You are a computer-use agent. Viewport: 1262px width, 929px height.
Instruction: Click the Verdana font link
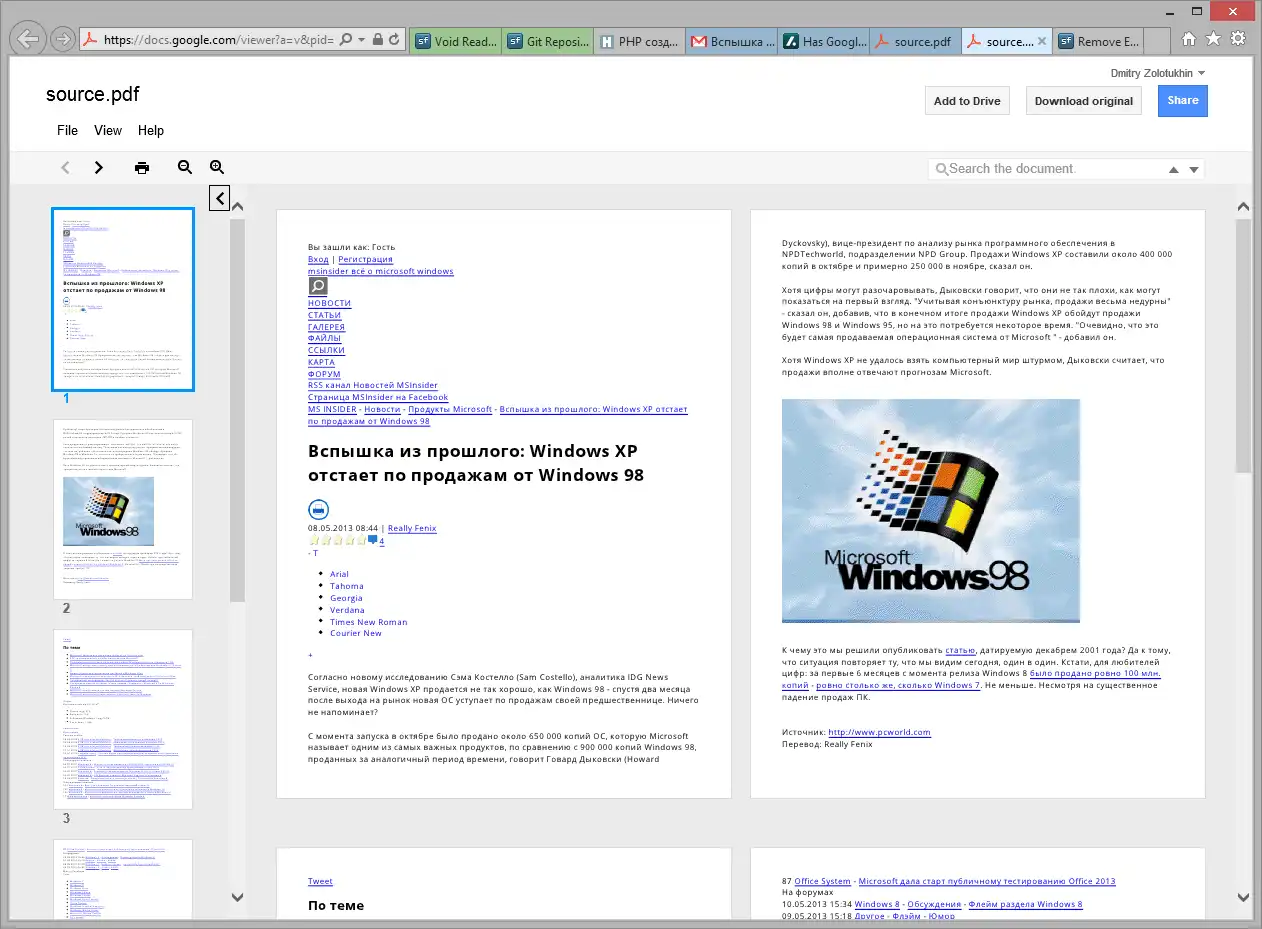tap(347, 610)
